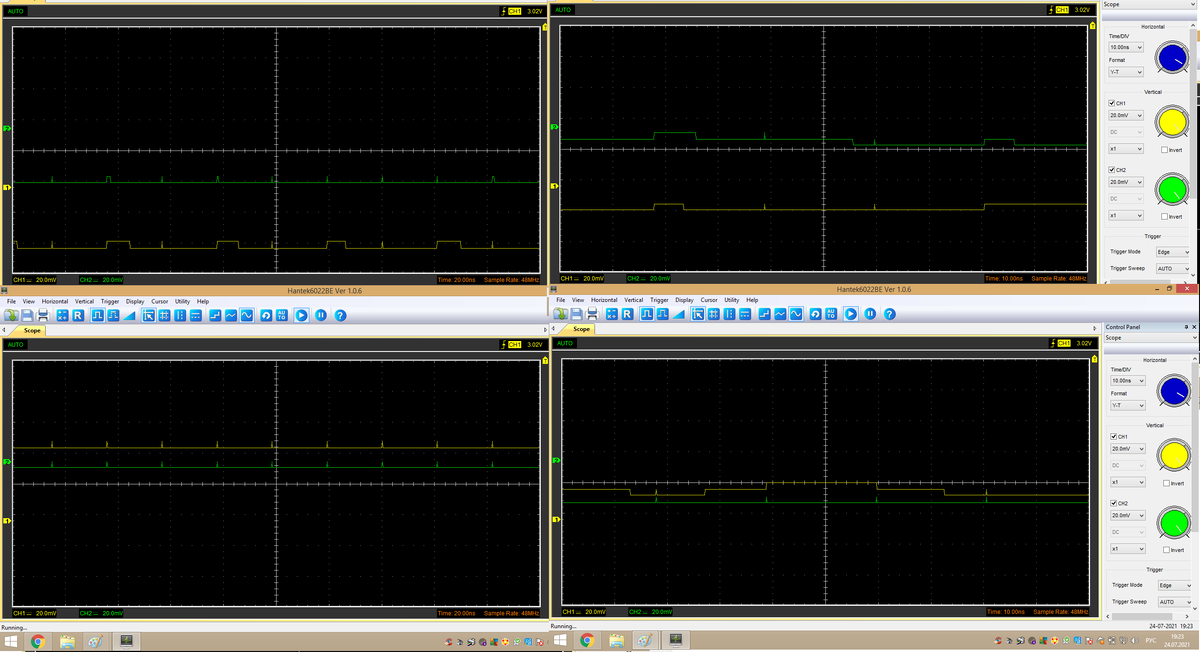1200x652 pixels.
Task: Click the AUTO set icon in right toolbar
Action: [x=831, y=314]
